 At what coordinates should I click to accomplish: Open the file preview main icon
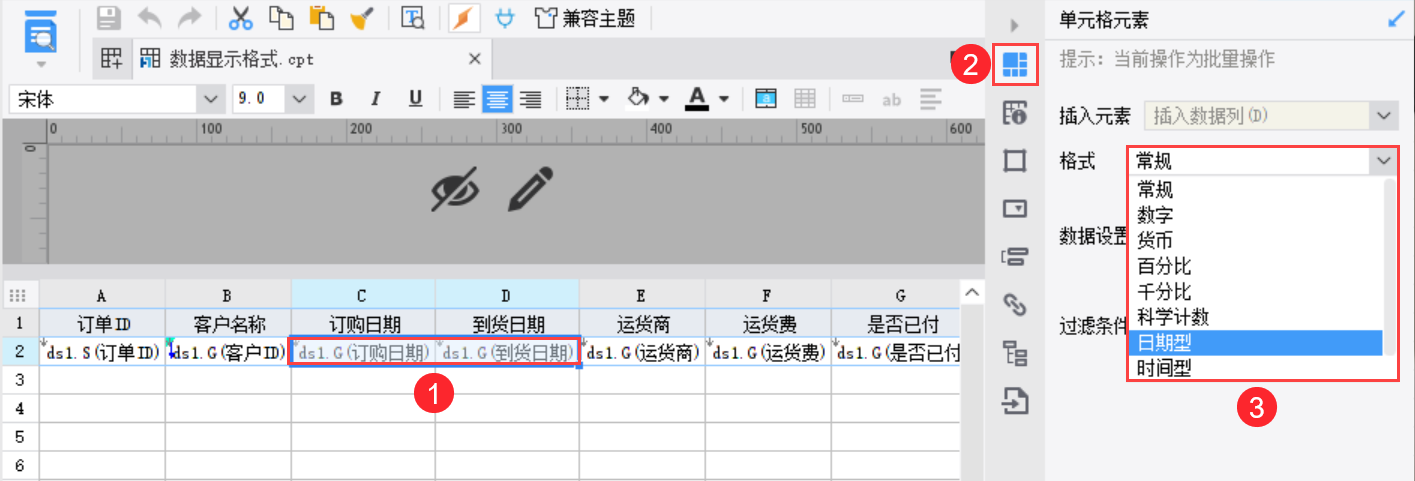click(x=41, y=31)
